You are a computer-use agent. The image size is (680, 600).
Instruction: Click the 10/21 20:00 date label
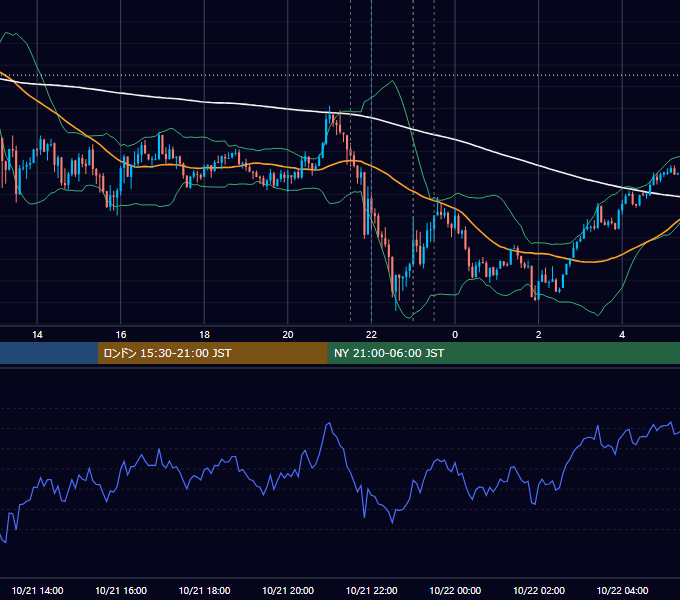(x=288, y=590)
